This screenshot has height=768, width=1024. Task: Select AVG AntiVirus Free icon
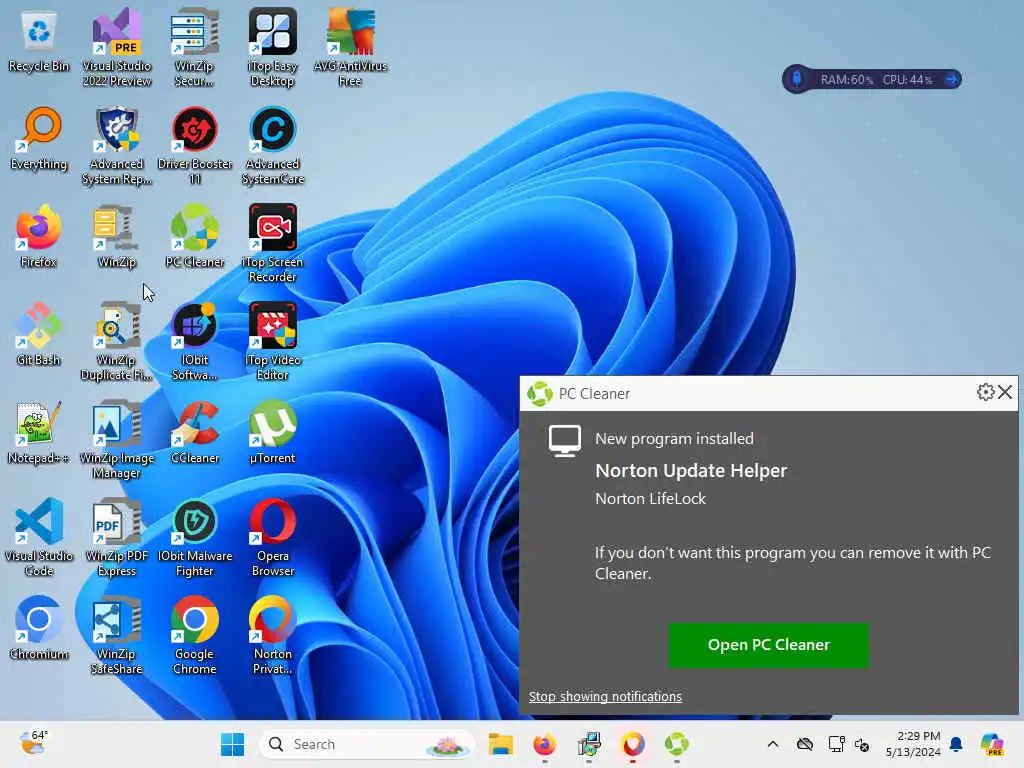pos(351,47)
